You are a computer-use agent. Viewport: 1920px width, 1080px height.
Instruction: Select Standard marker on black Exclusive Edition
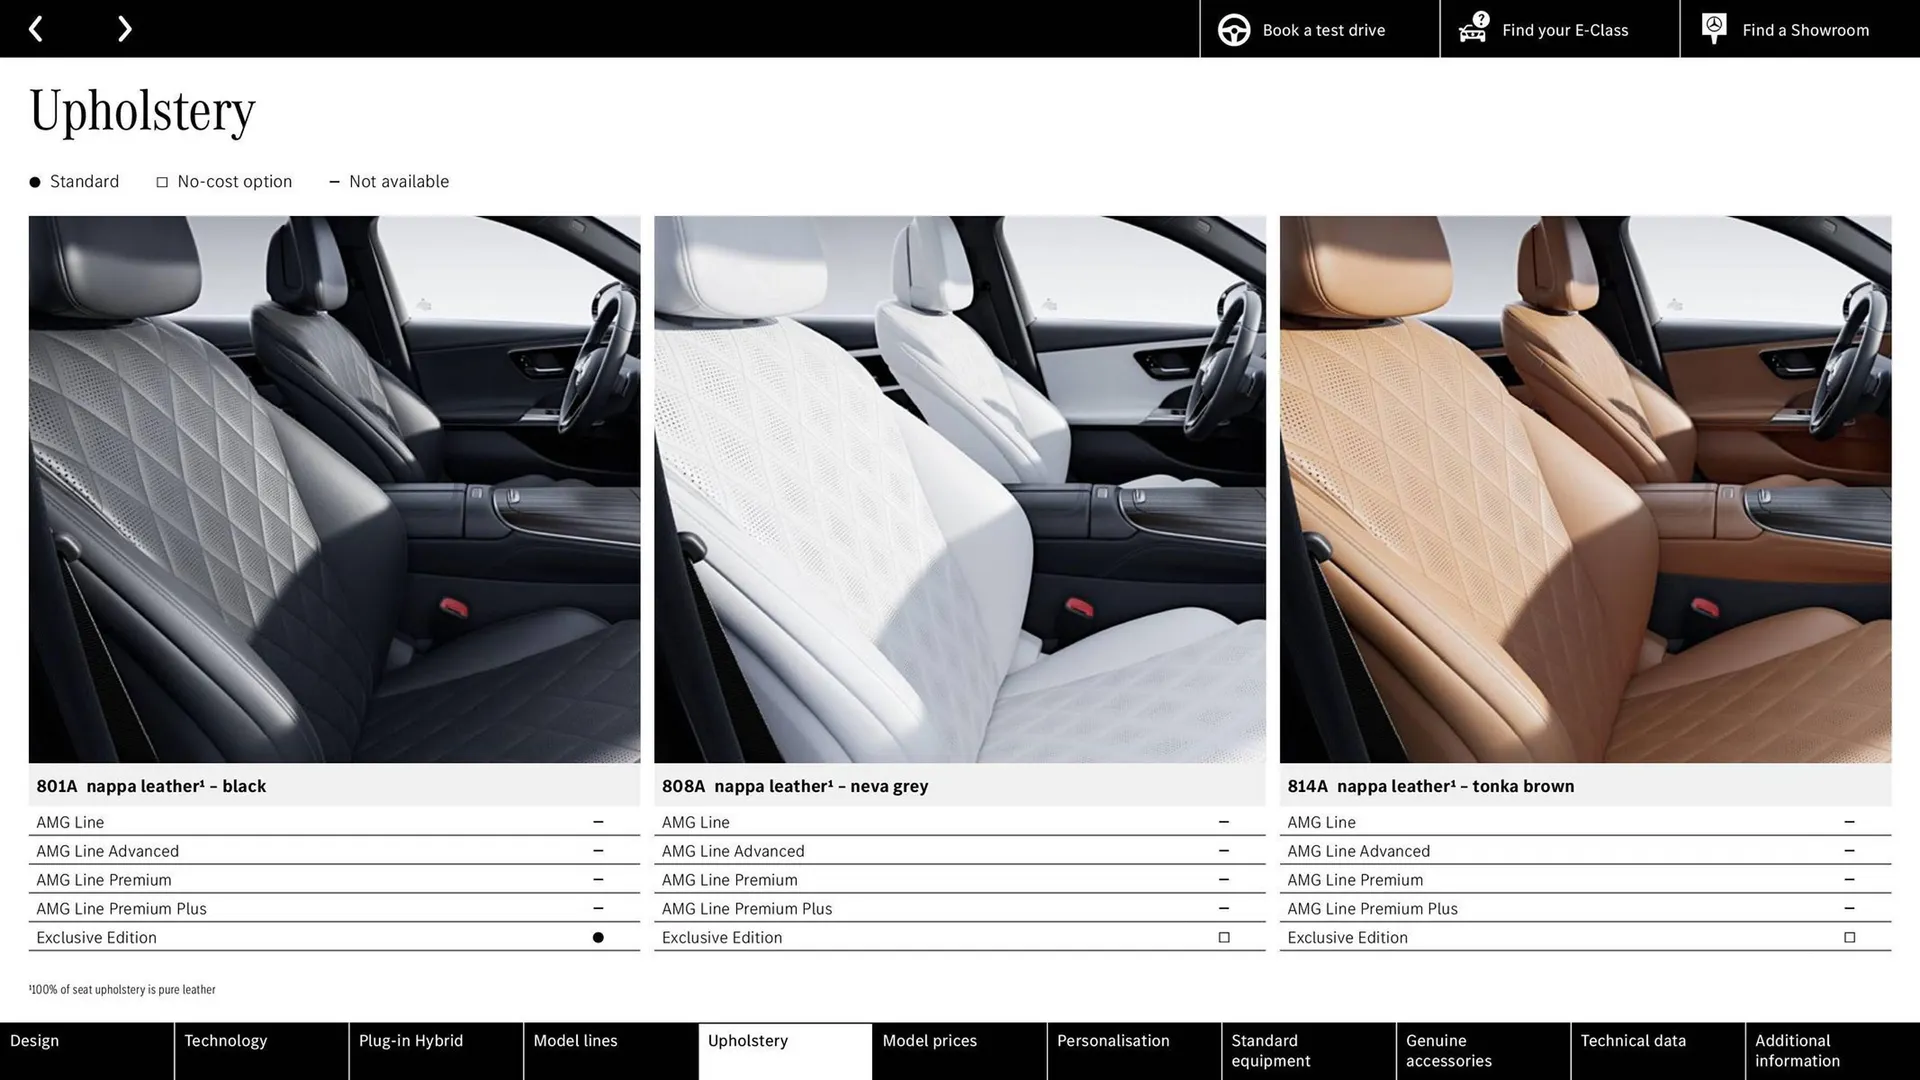(598, 937)
